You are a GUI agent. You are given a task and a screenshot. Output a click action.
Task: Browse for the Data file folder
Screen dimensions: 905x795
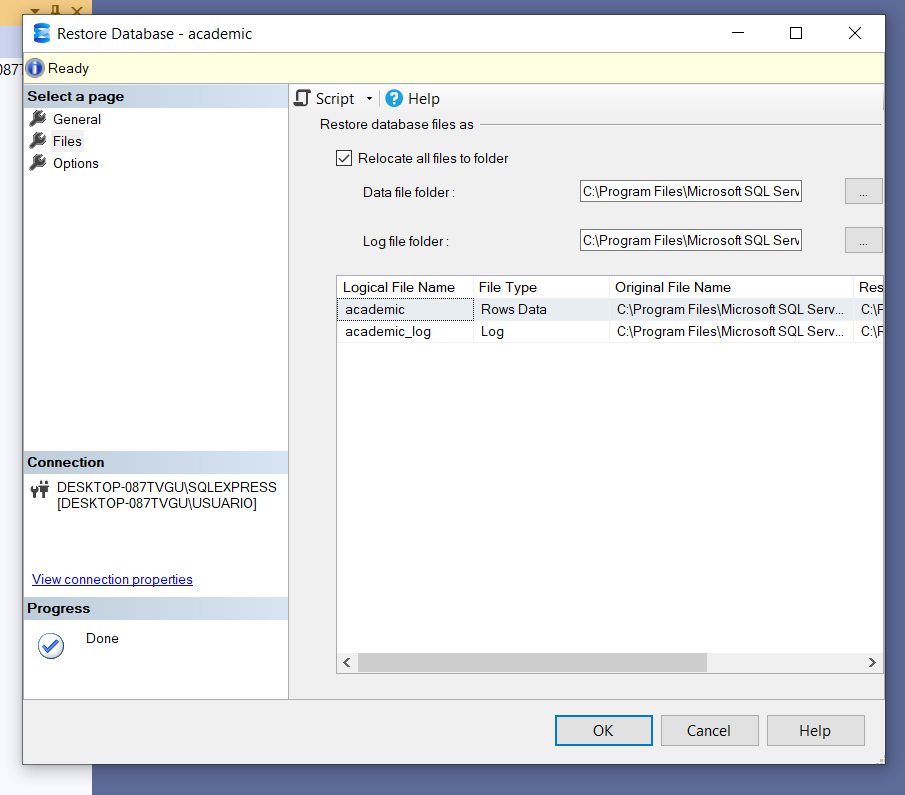tap(863, 191)
